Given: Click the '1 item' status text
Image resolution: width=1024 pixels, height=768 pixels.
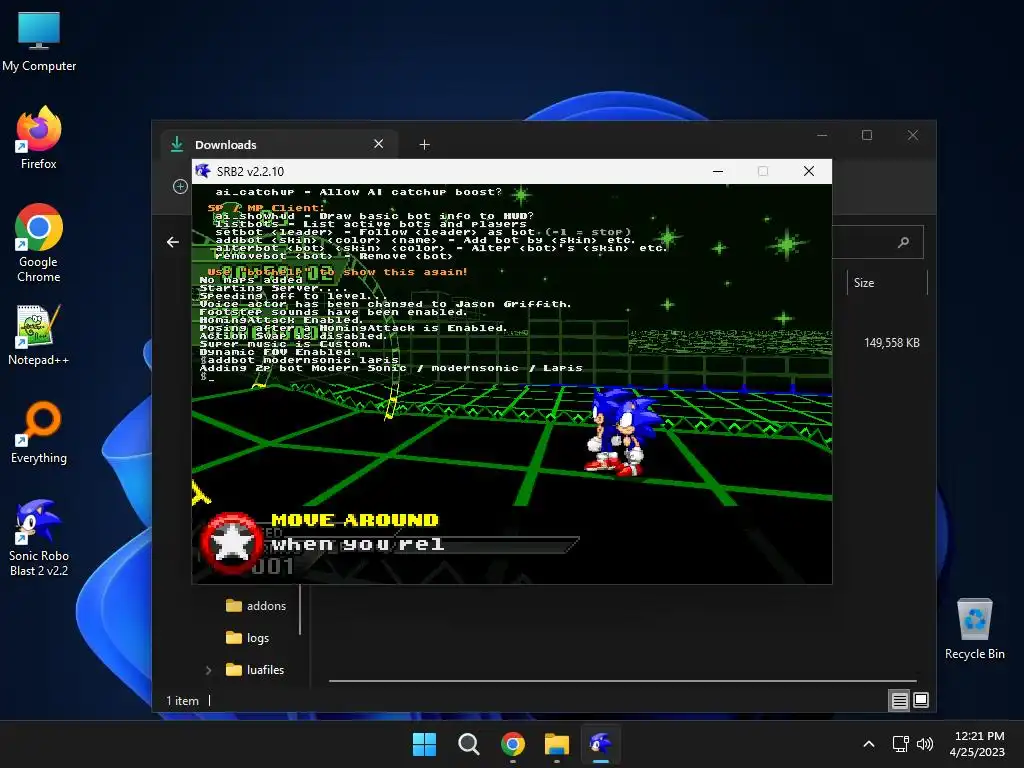Looking at the screenshot, I should click(x=182, y=701).
